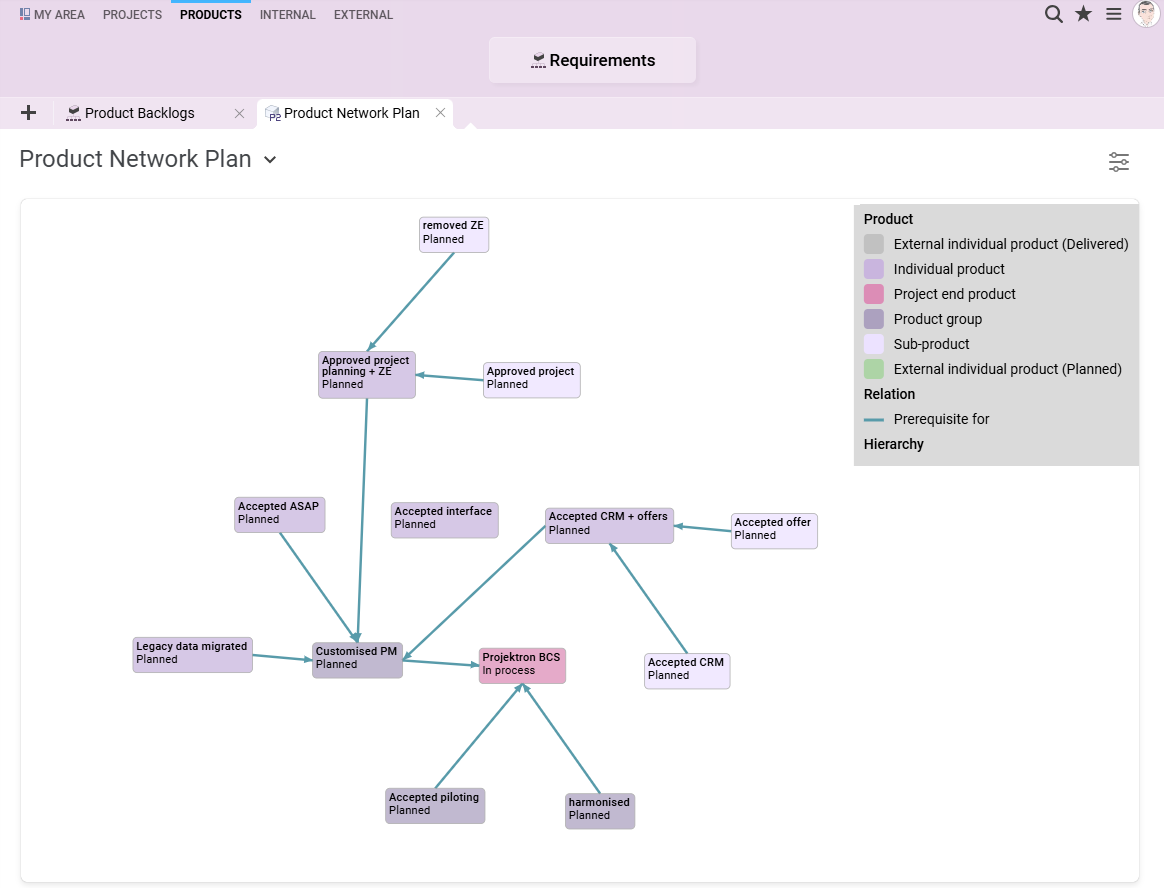Click the 'Project end product' legend label
Viewport: 1164px width, 888px height.
click(x=955, y=294)
